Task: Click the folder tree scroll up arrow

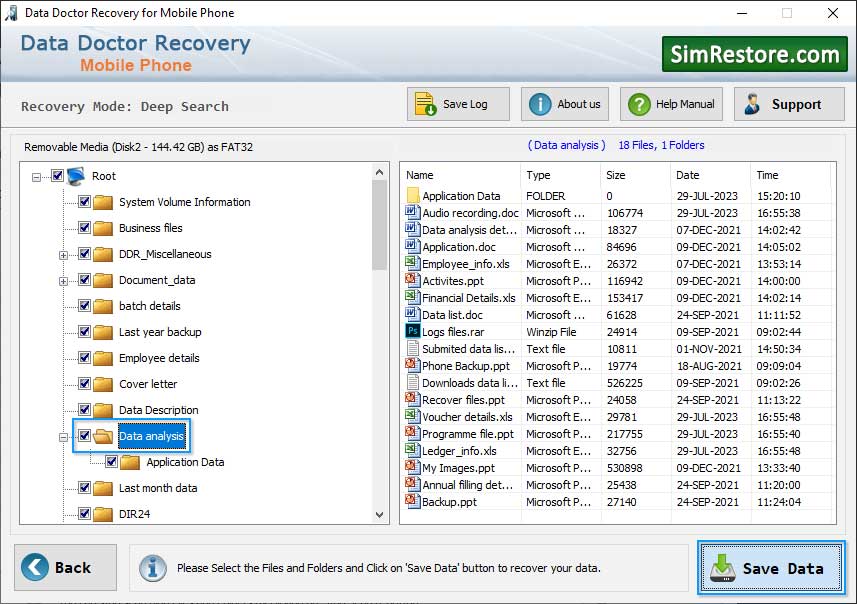Action: (379, 172)
